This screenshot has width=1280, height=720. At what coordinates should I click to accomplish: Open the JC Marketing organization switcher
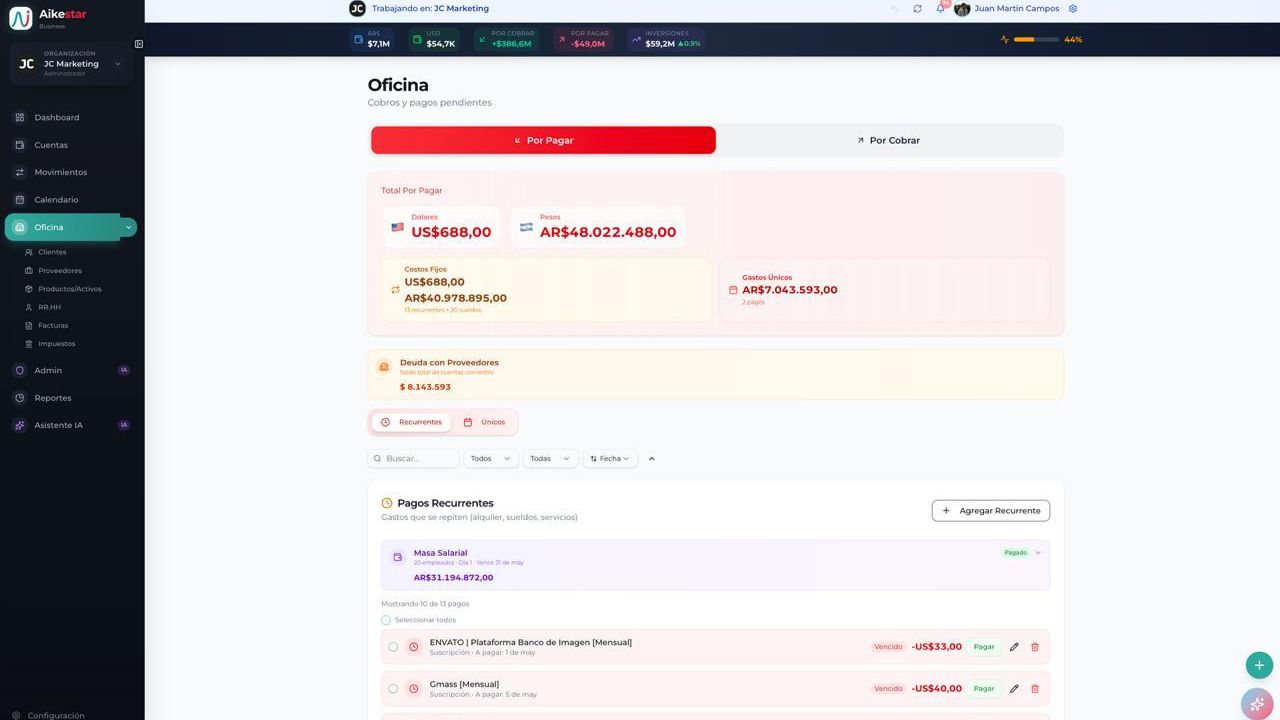tap(72, 64)
